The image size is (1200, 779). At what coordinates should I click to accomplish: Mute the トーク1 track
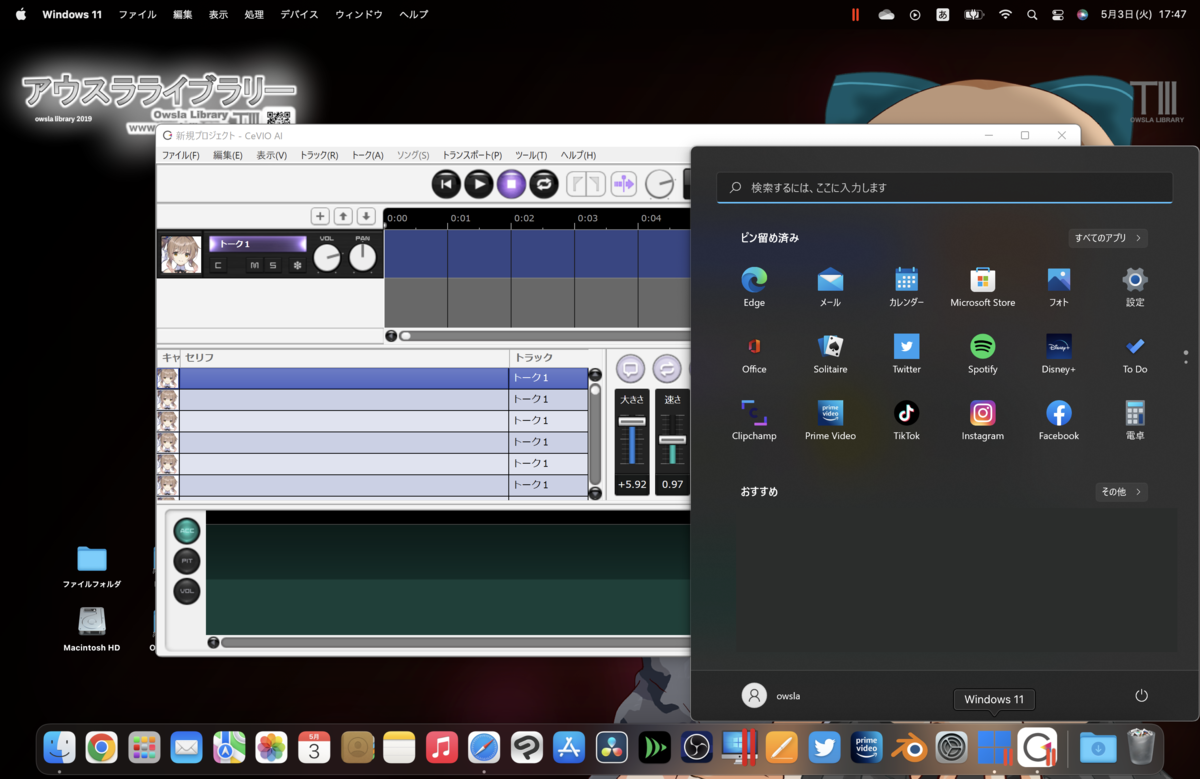(x=255, y=265)
